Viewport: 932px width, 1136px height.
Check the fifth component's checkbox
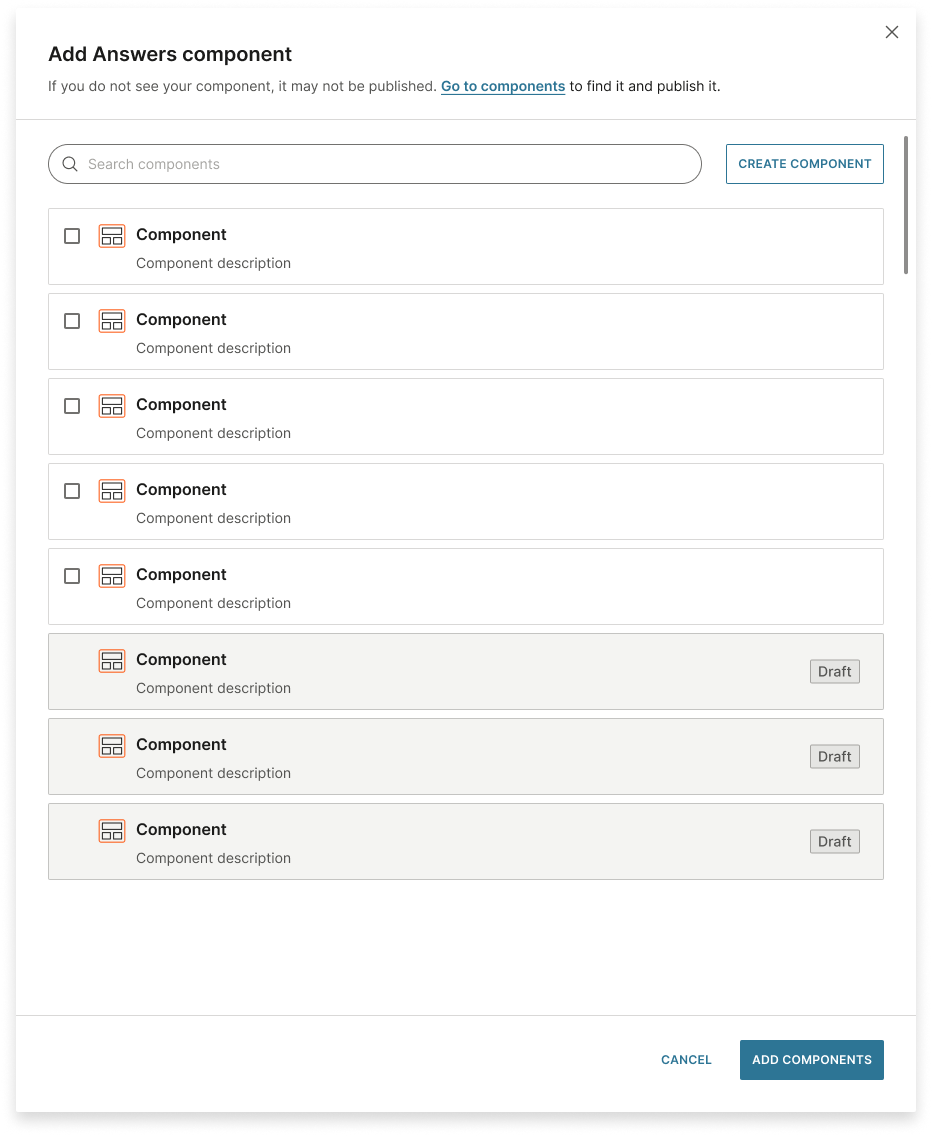[71, 576]
